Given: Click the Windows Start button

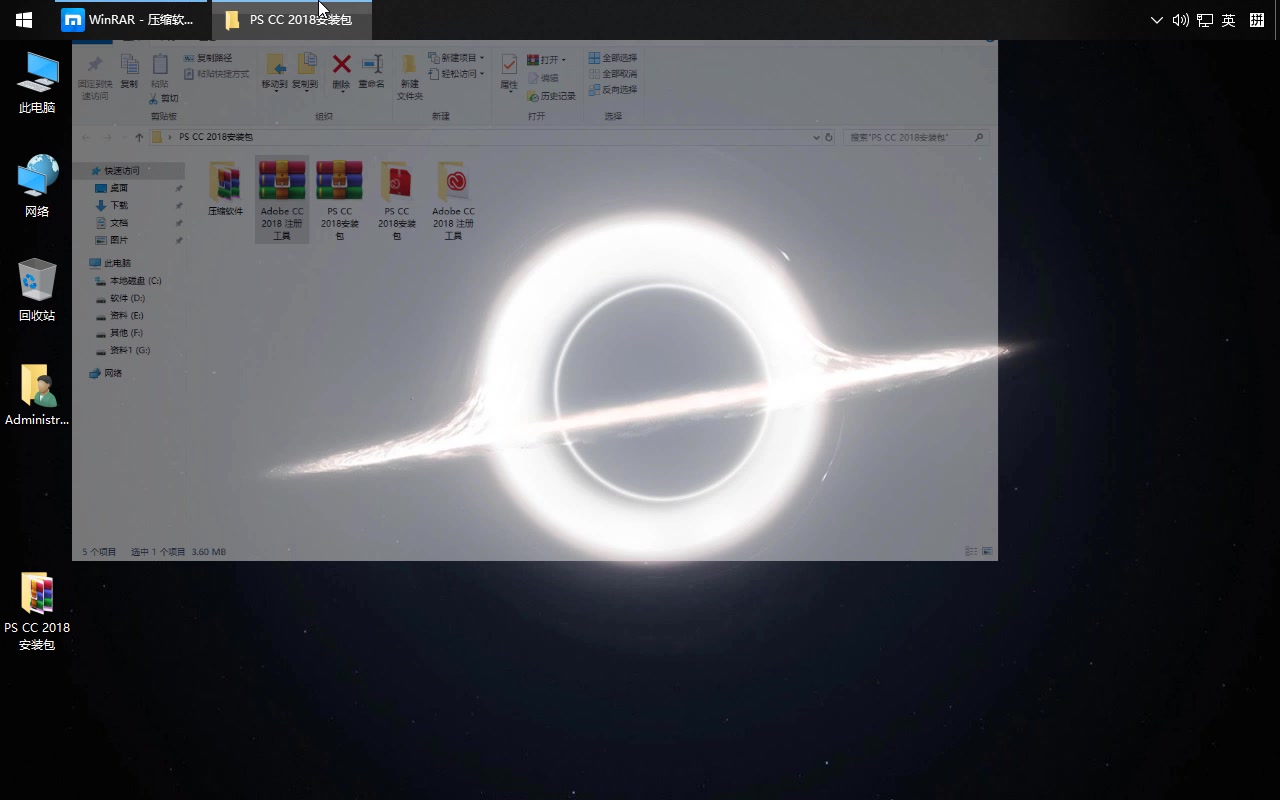Looking at the screenshot, I should click(x=24, y=20).
